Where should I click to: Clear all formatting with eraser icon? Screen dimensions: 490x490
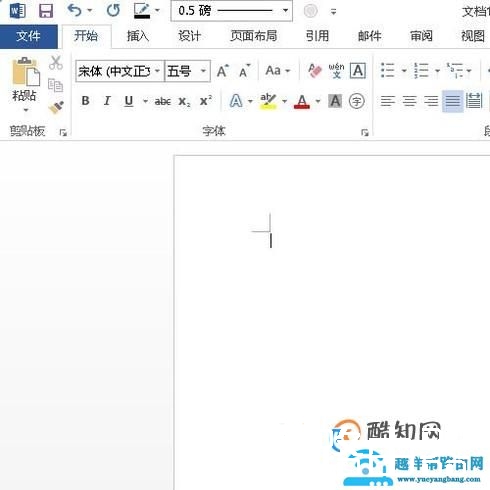314,71
